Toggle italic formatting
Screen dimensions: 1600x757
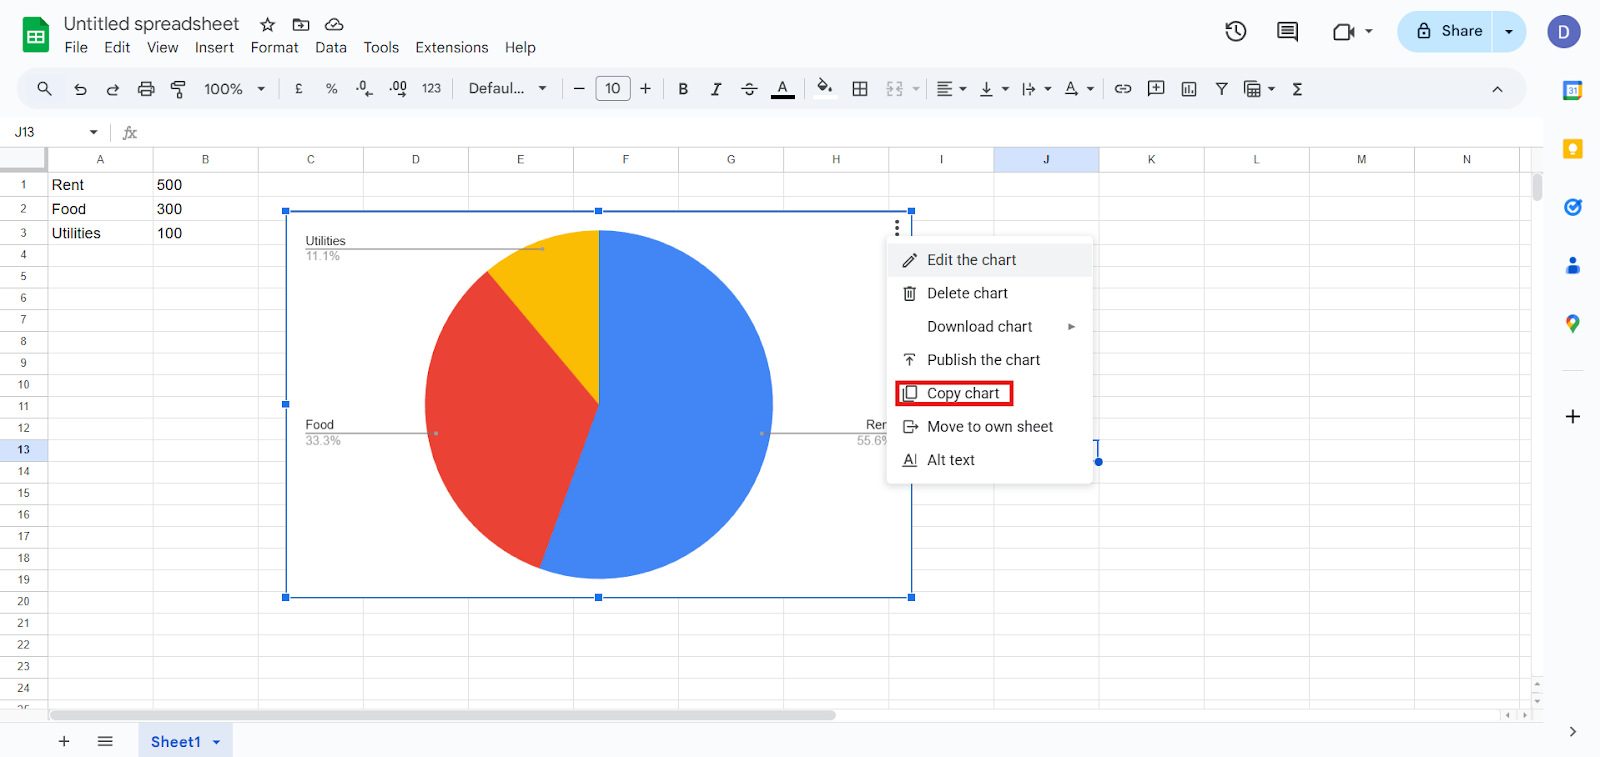click(x=716, y=89)
